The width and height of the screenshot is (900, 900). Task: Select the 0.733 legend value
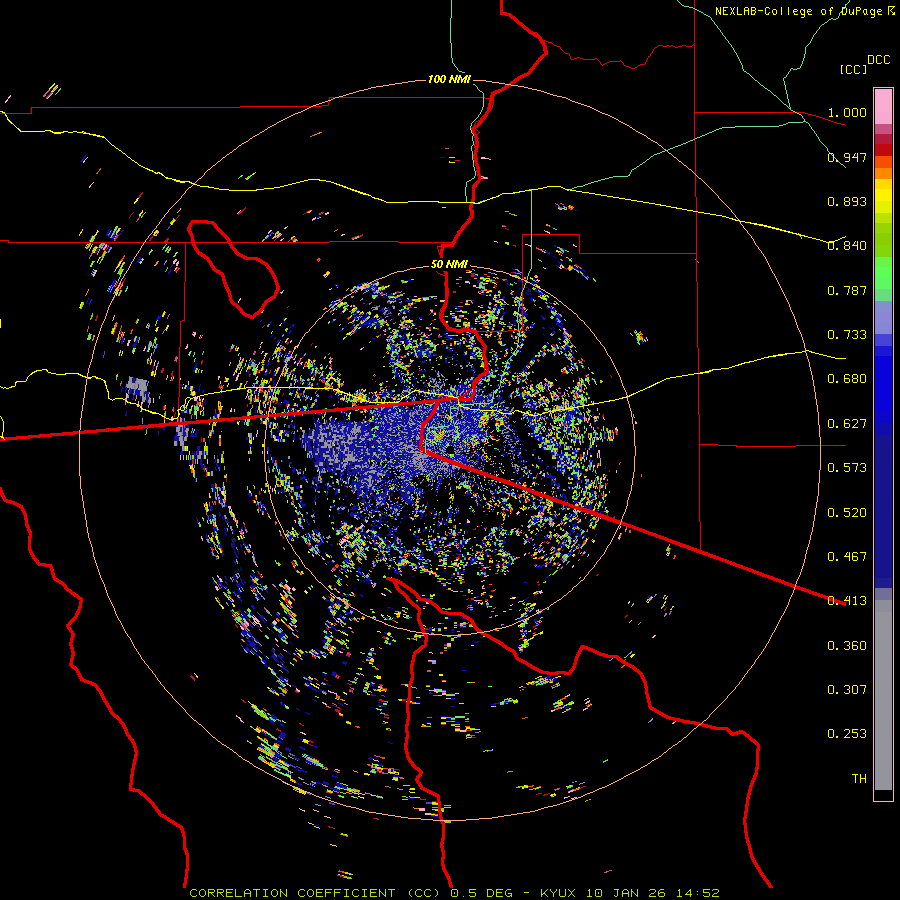(847, 335)
